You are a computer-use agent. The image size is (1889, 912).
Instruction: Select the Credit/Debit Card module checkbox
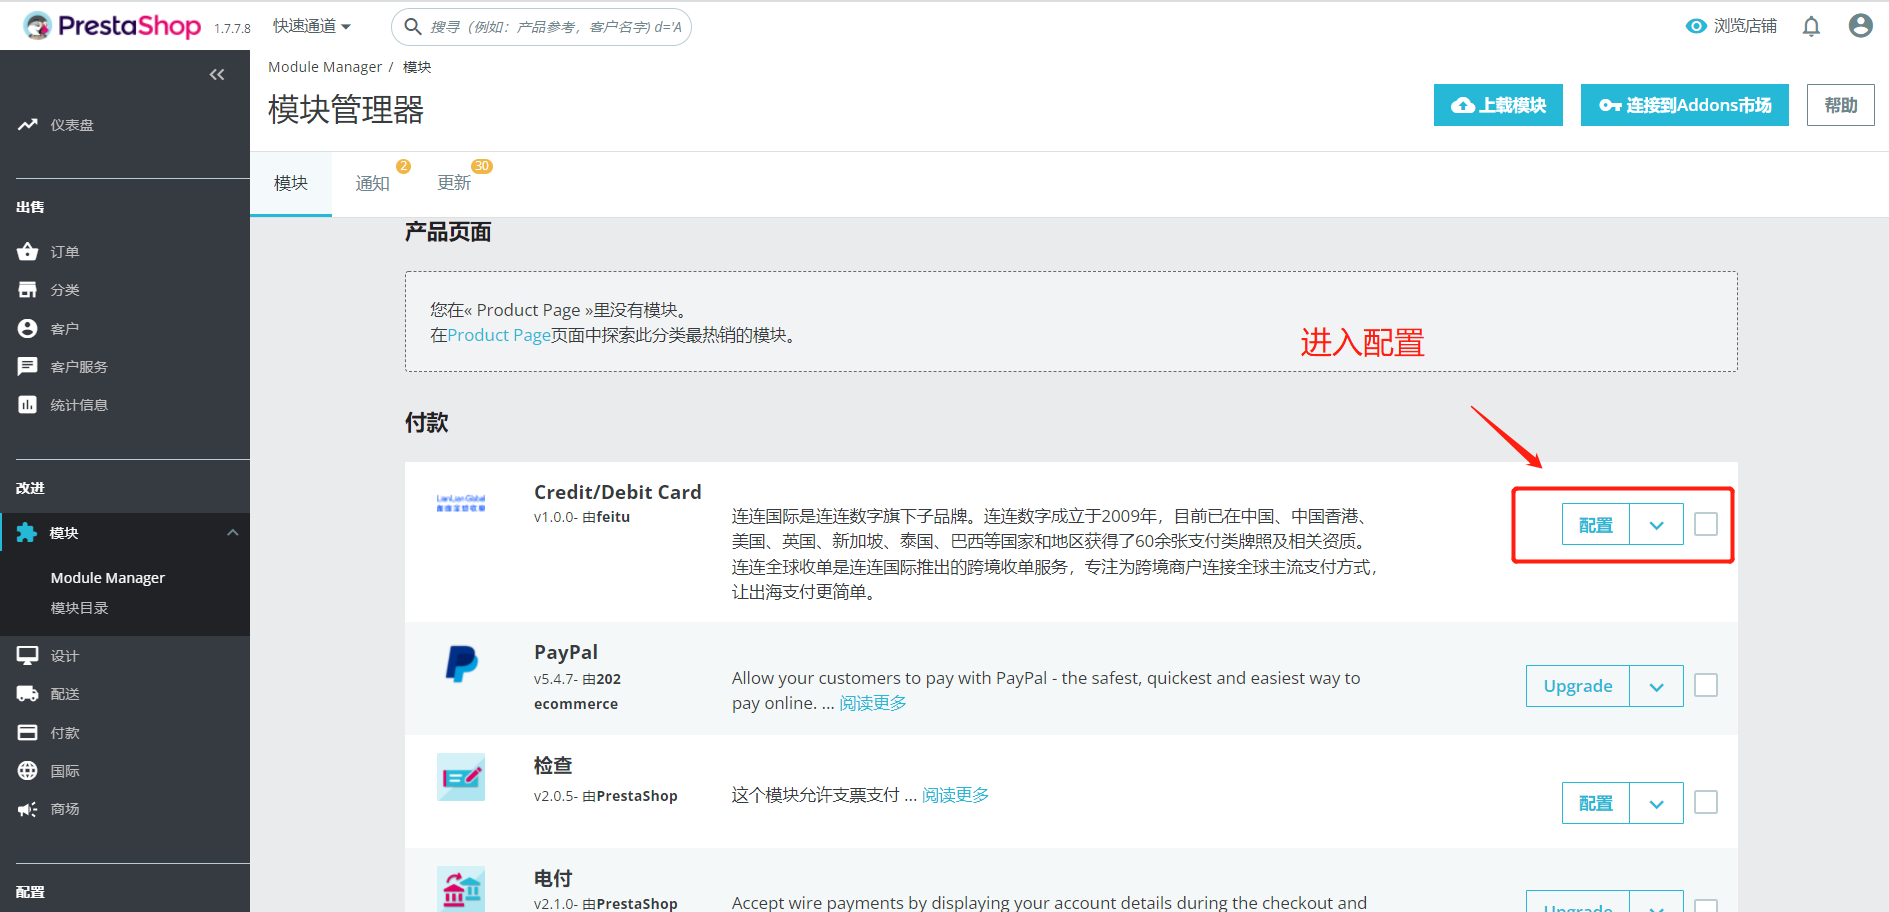(1706, 524)
